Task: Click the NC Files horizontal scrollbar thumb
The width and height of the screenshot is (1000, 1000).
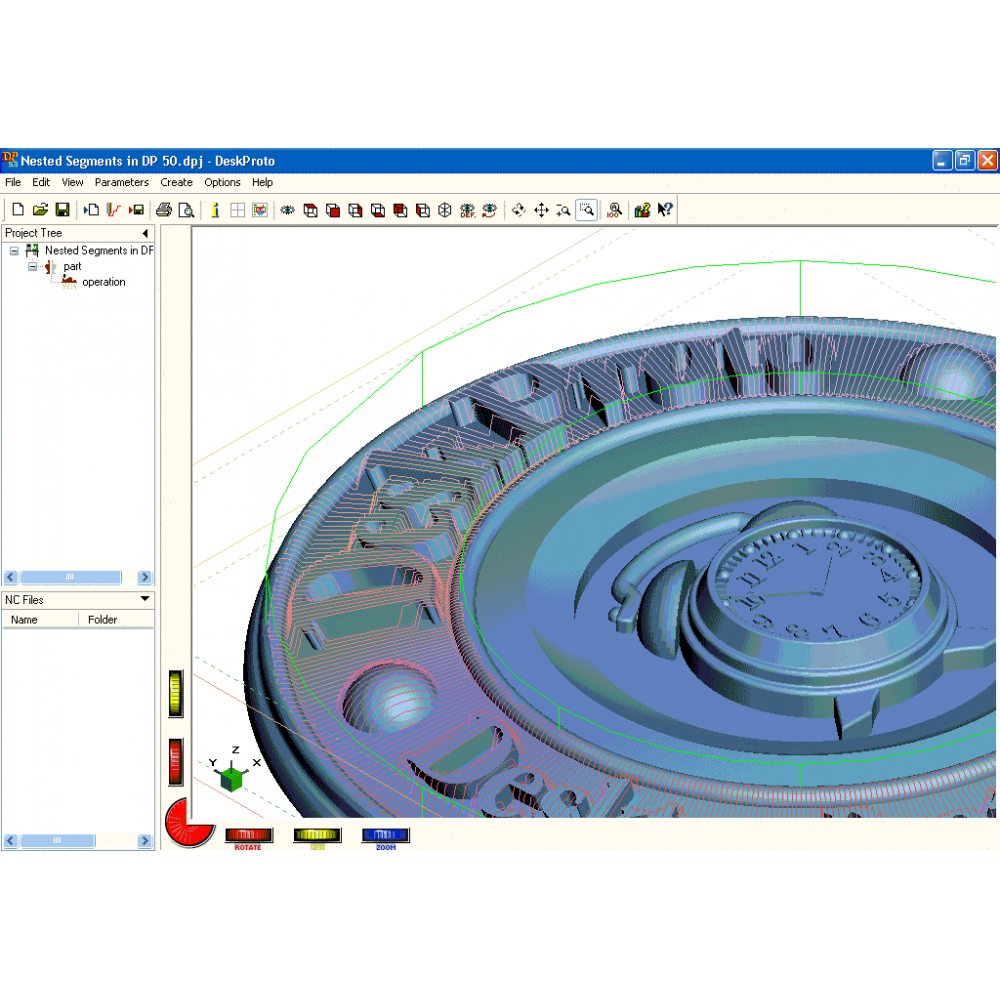Action: click(57, 841)
